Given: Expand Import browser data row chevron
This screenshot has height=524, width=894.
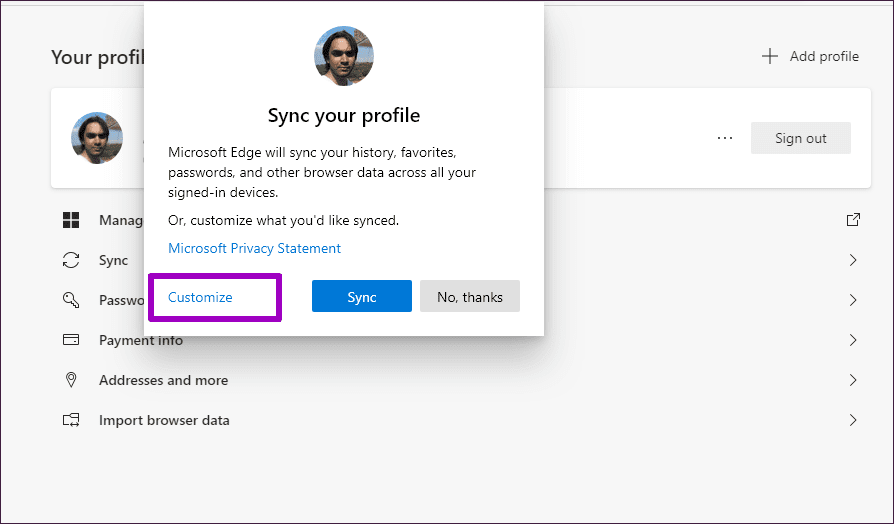Looking at the screenshot, I should click(x=853, y=420).
